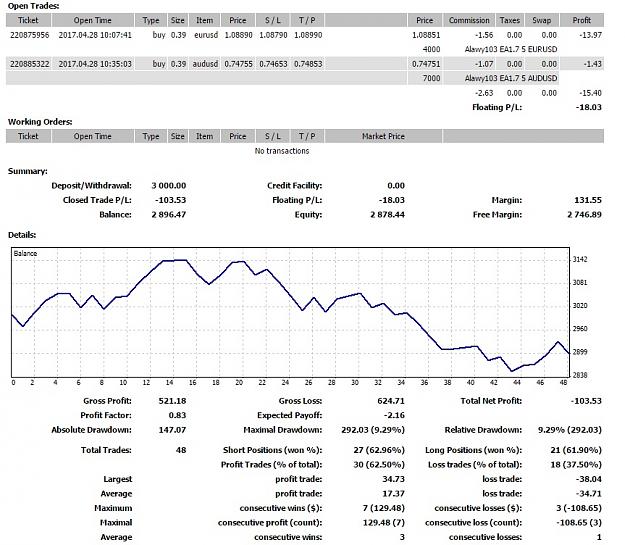Click the No transactions text
The image size is (625, 545).
coord(282,151)
